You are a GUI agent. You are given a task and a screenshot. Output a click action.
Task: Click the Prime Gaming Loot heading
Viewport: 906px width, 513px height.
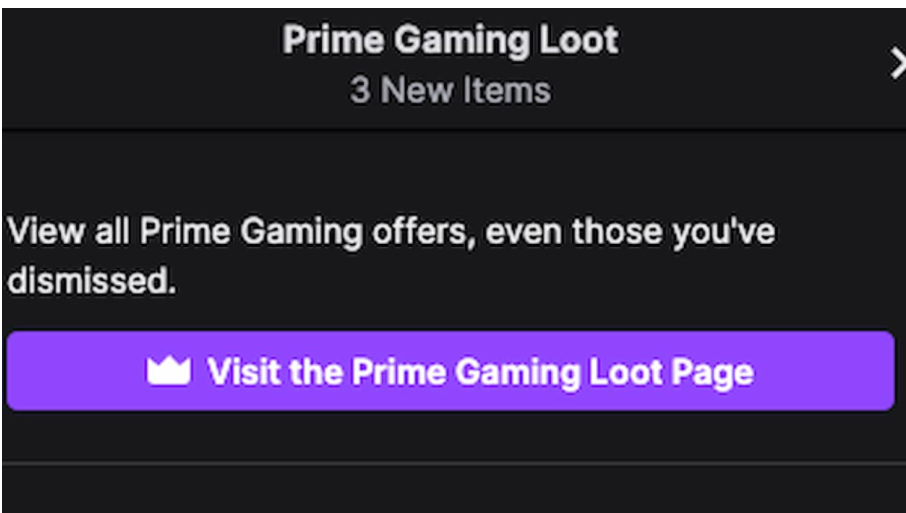[x=450, y=40]
